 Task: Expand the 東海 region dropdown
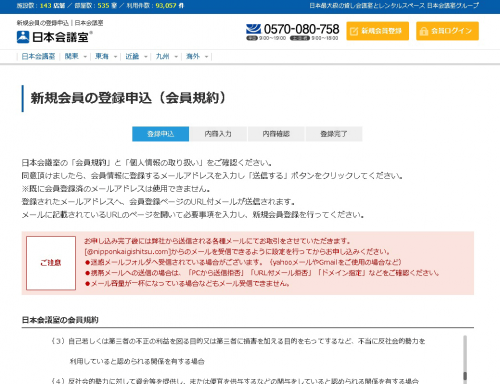pyautogui.click(x=106, y=56)
